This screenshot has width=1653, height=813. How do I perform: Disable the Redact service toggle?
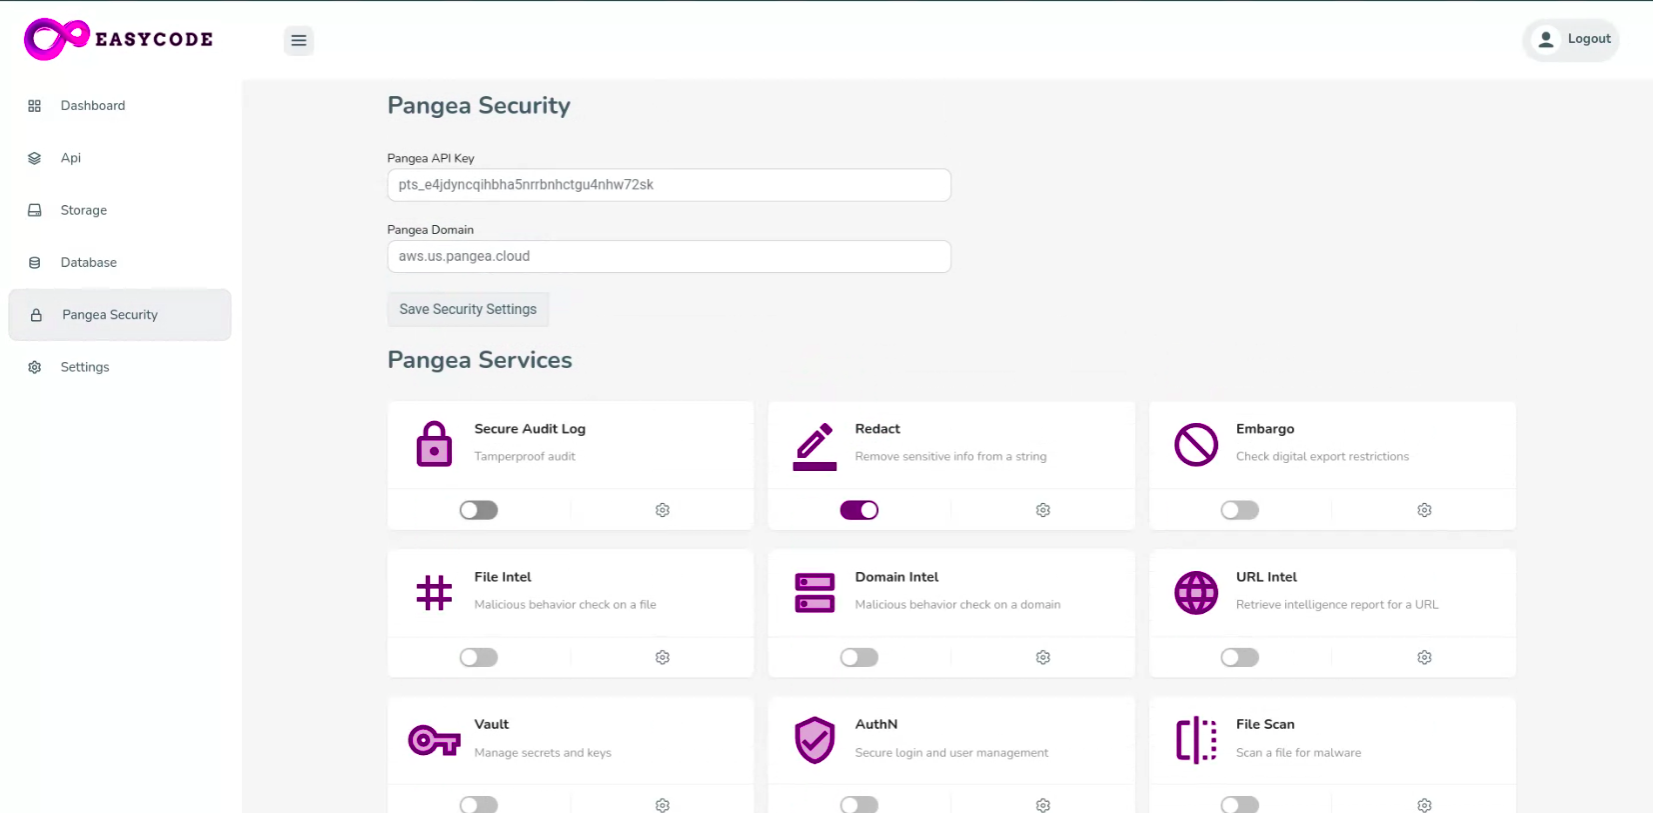point(859,510)
